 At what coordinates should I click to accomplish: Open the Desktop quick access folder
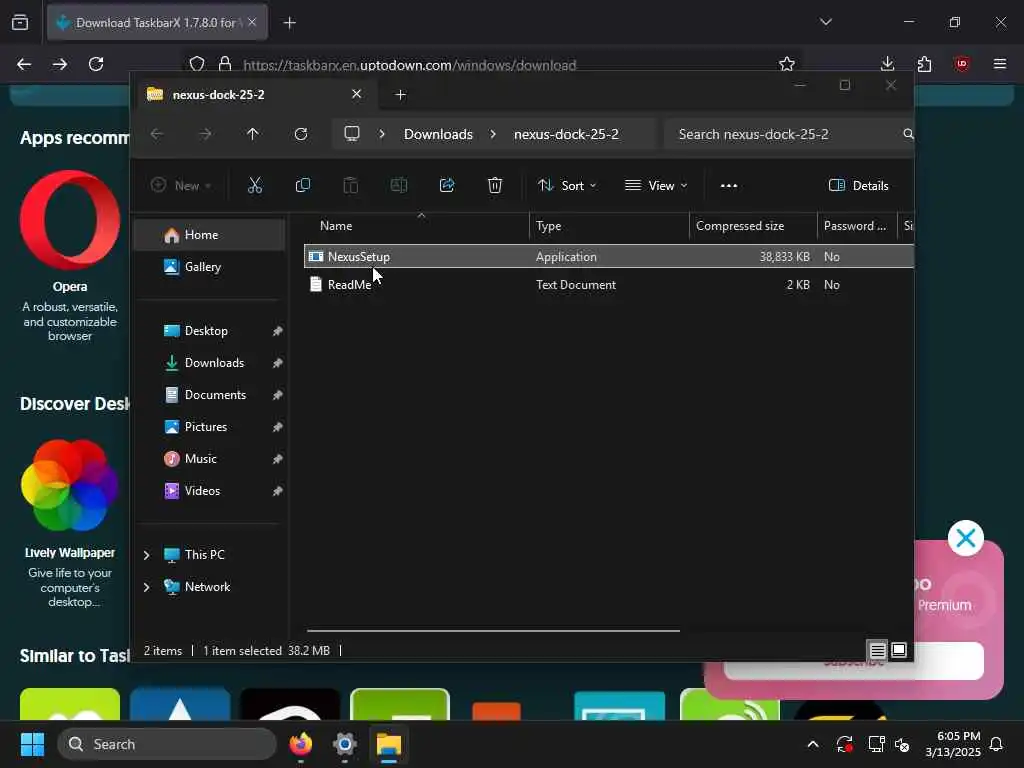pyautogui.click(x=209, y=330)
